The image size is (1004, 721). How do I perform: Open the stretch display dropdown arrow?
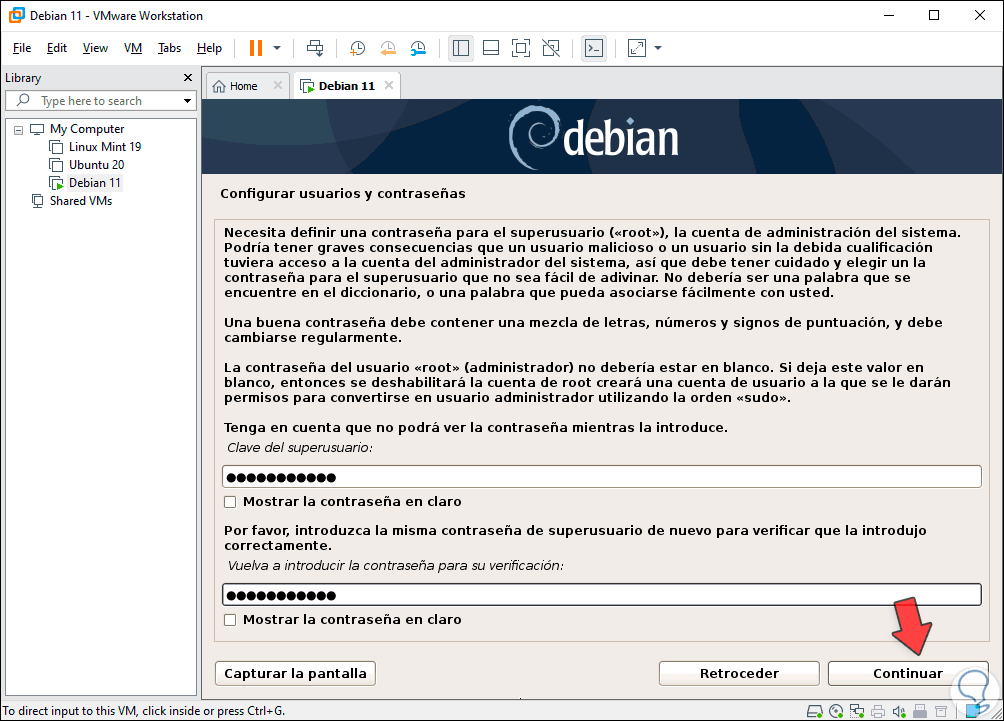(658, 48)
